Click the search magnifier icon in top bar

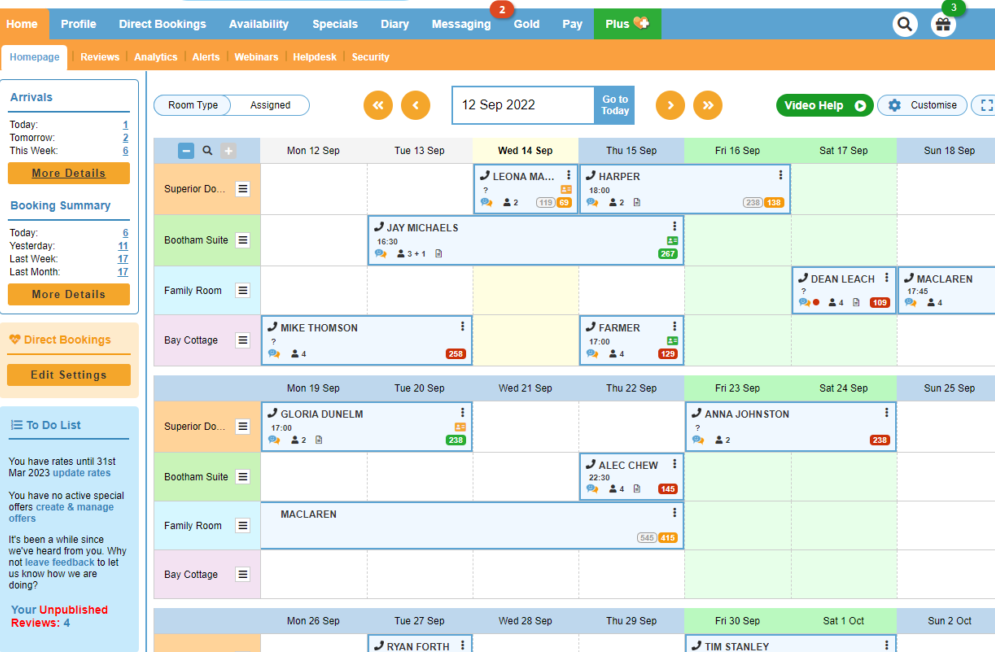pyautogui.click(x=905, y=25)
